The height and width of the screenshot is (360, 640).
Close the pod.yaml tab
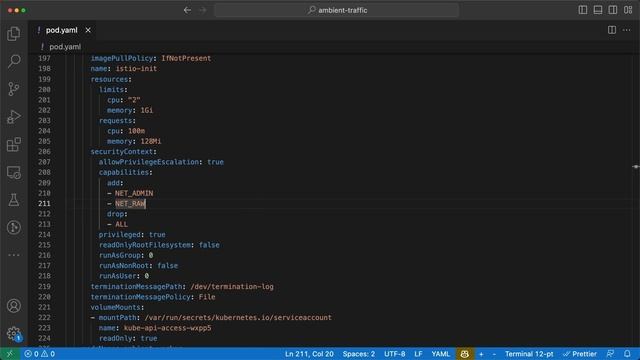88,30
